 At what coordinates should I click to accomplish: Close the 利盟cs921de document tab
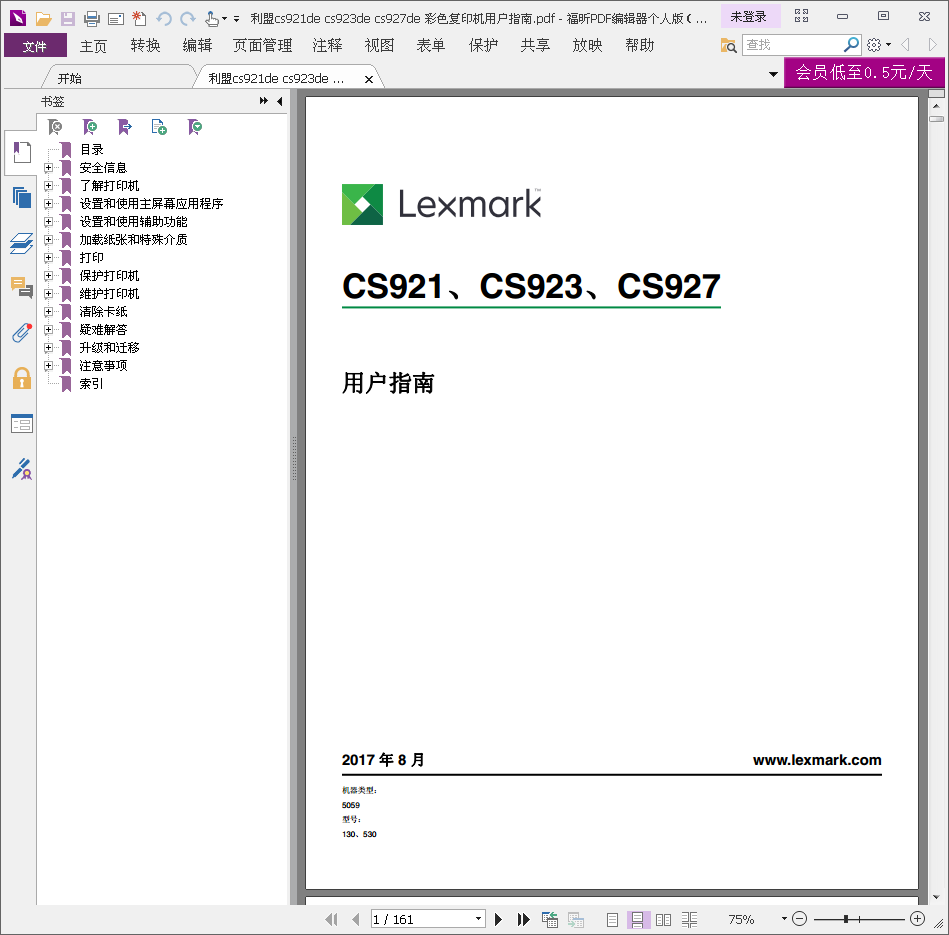pos(369,79)
